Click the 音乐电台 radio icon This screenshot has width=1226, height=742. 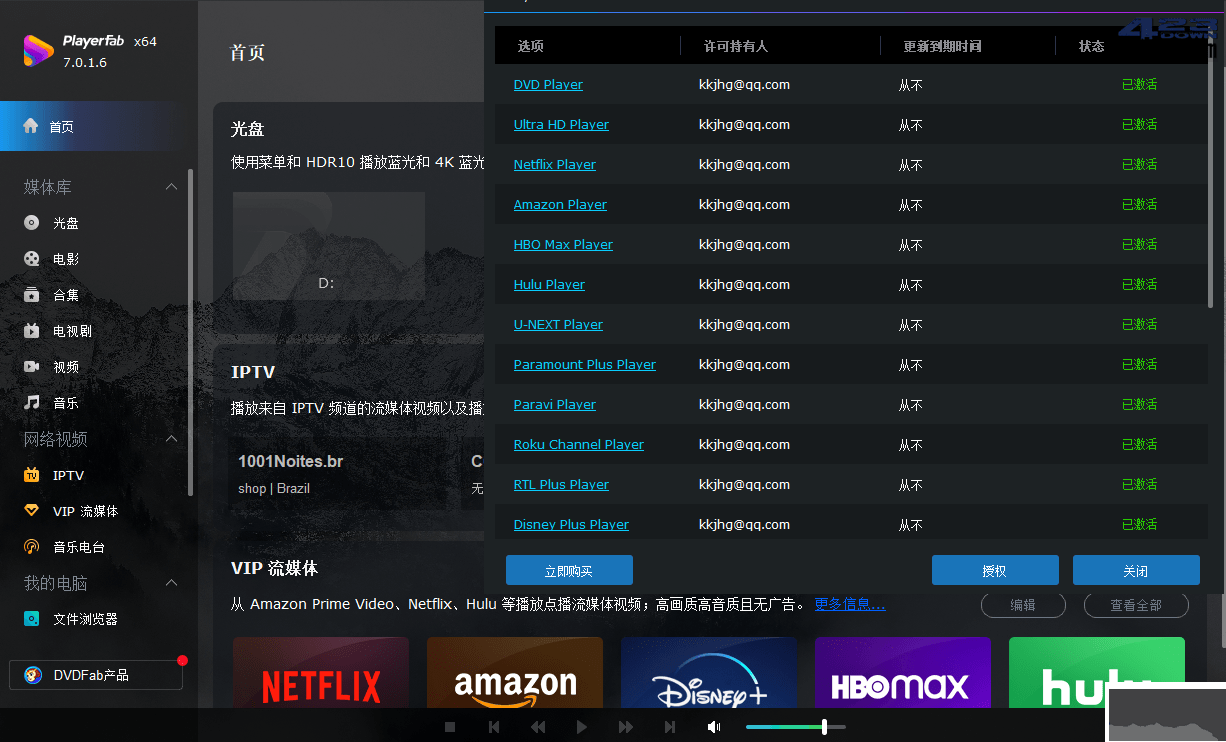32,547
